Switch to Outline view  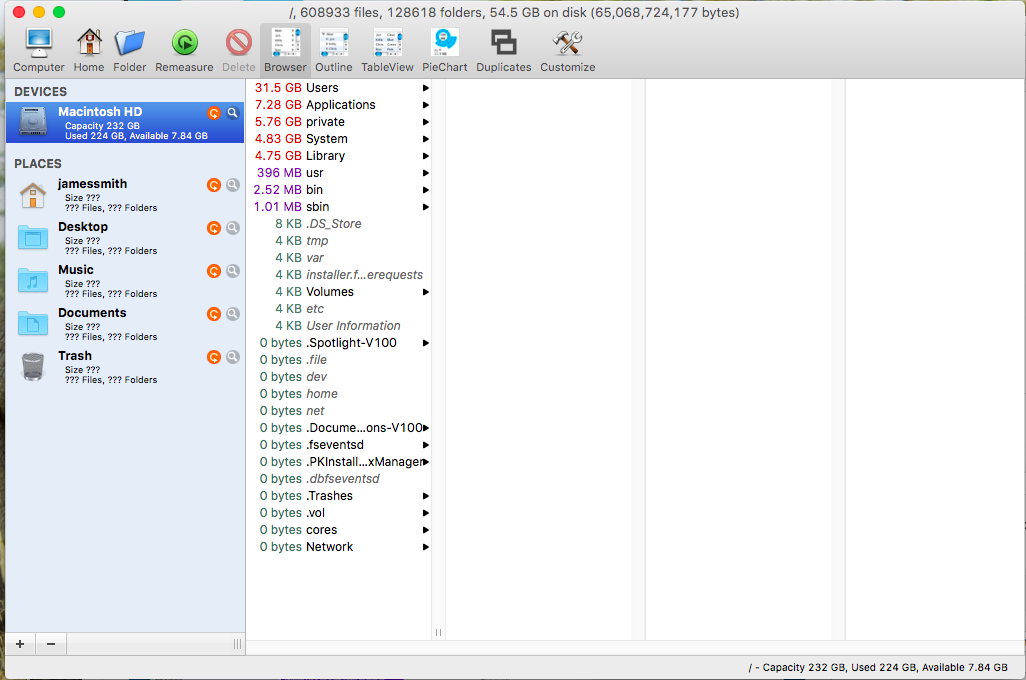pos(334,50)
